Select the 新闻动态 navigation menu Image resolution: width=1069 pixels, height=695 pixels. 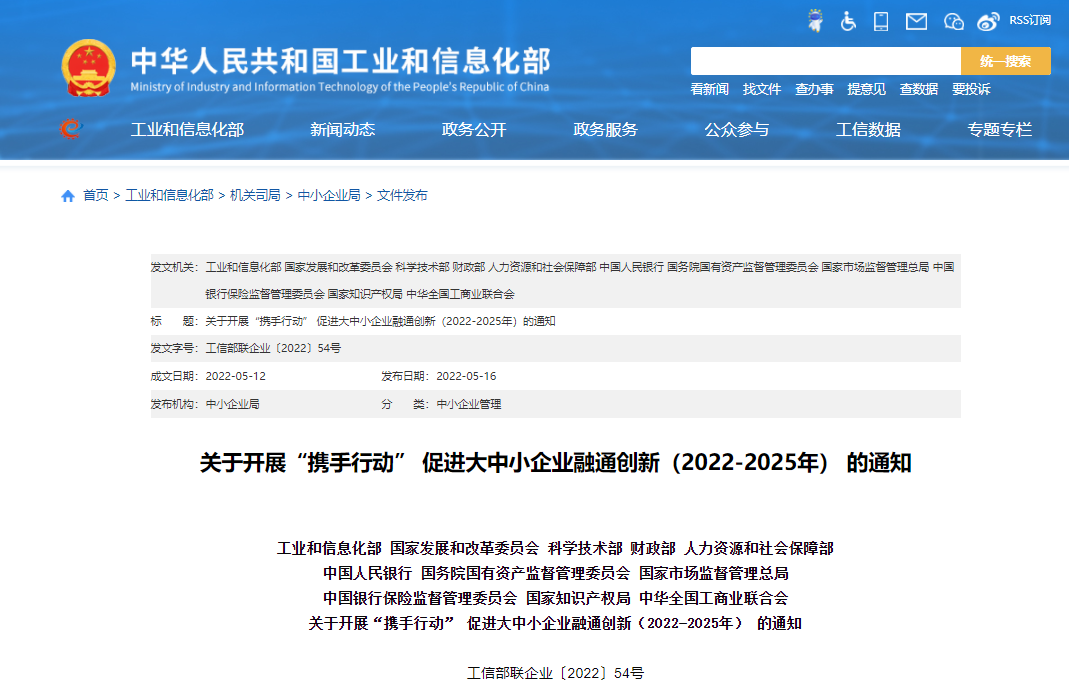pyautogui.click(x=342, y=130)
